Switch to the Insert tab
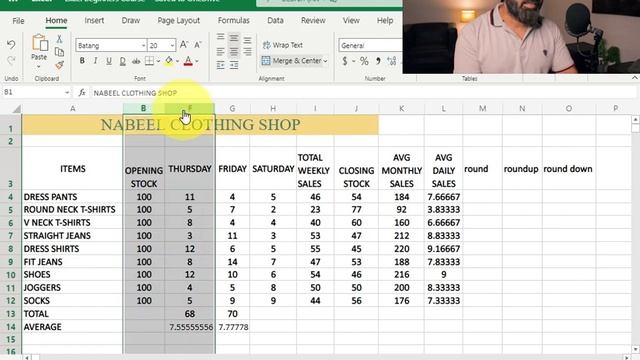Screen dimensions: 640x360 pyautogui.click(x=94, y=20)
